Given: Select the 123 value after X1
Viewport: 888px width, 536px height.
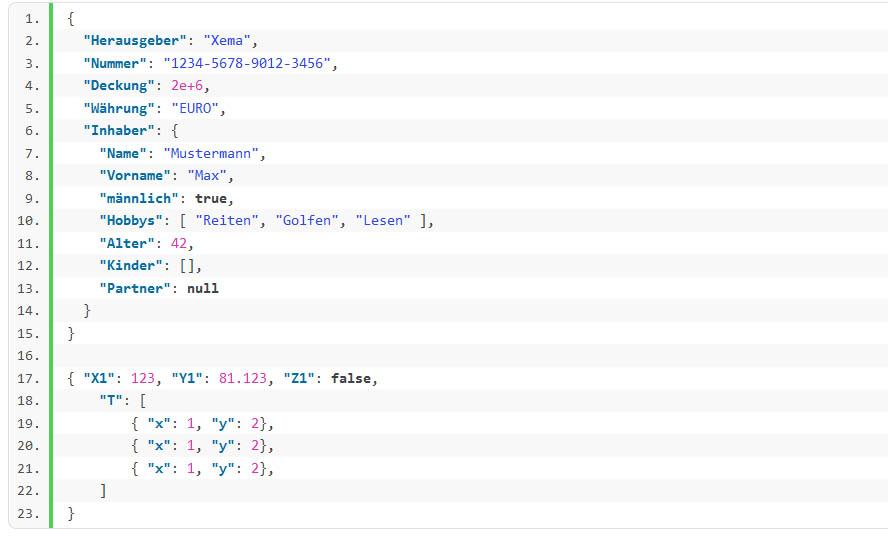Looking at the screenshot, I should [143, 378].
